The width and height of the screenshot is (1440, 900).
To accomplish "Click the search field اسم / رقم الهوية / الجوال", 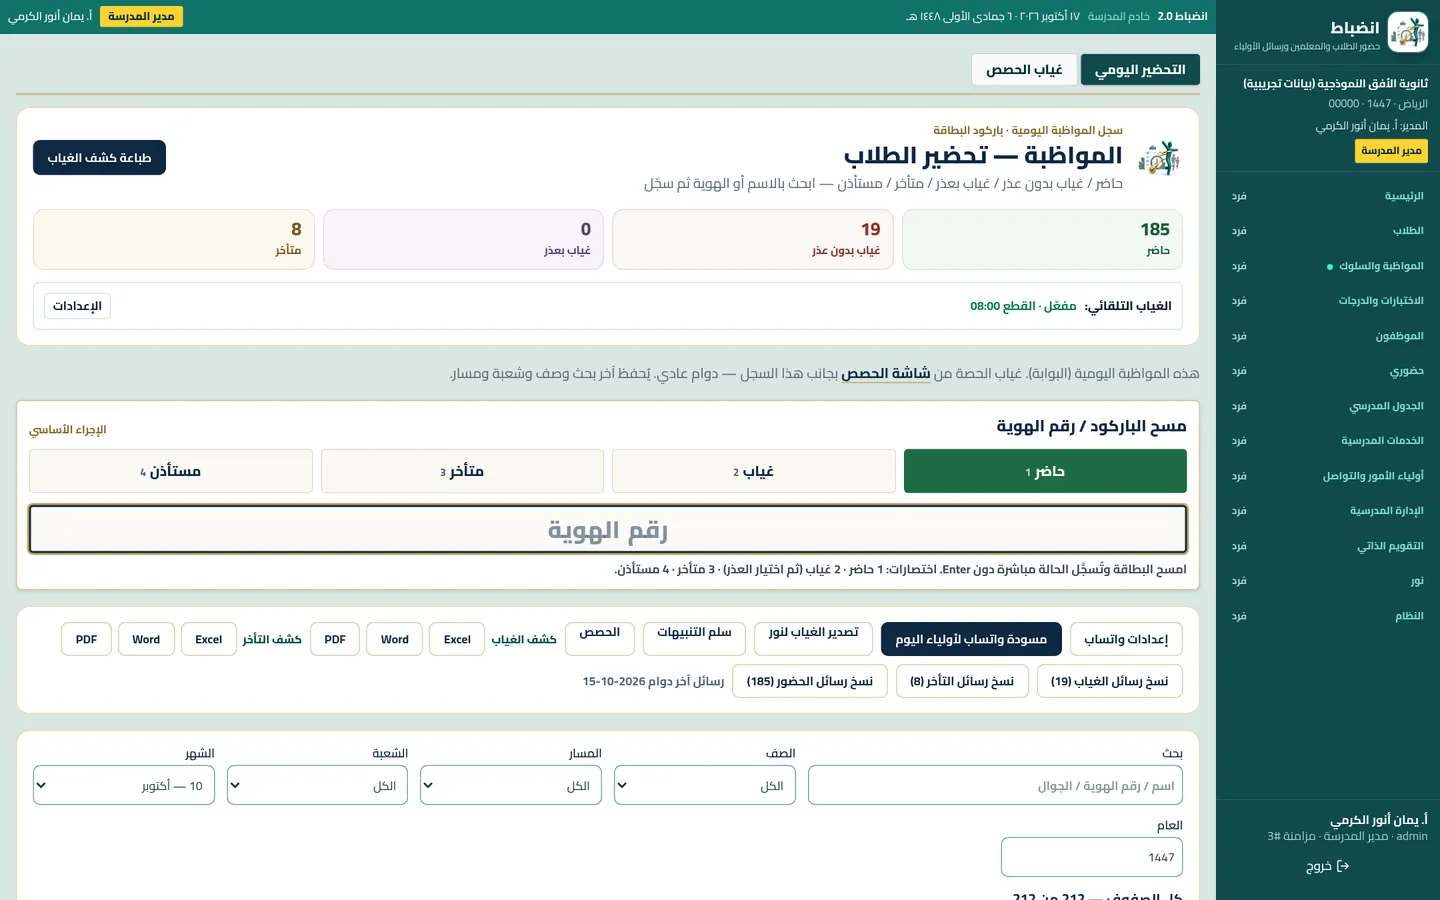I will 995,786.
